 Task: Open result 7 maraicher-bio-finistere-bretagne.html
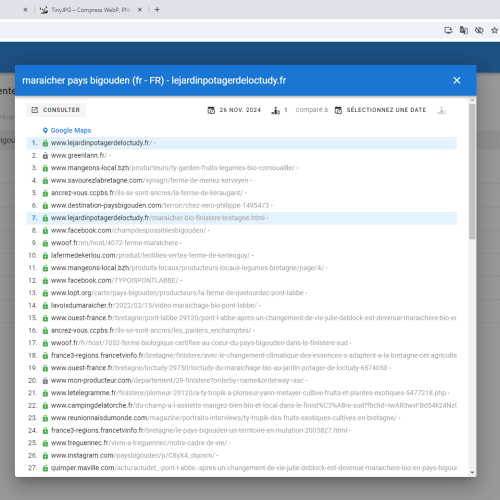click(x=158, y=218)
